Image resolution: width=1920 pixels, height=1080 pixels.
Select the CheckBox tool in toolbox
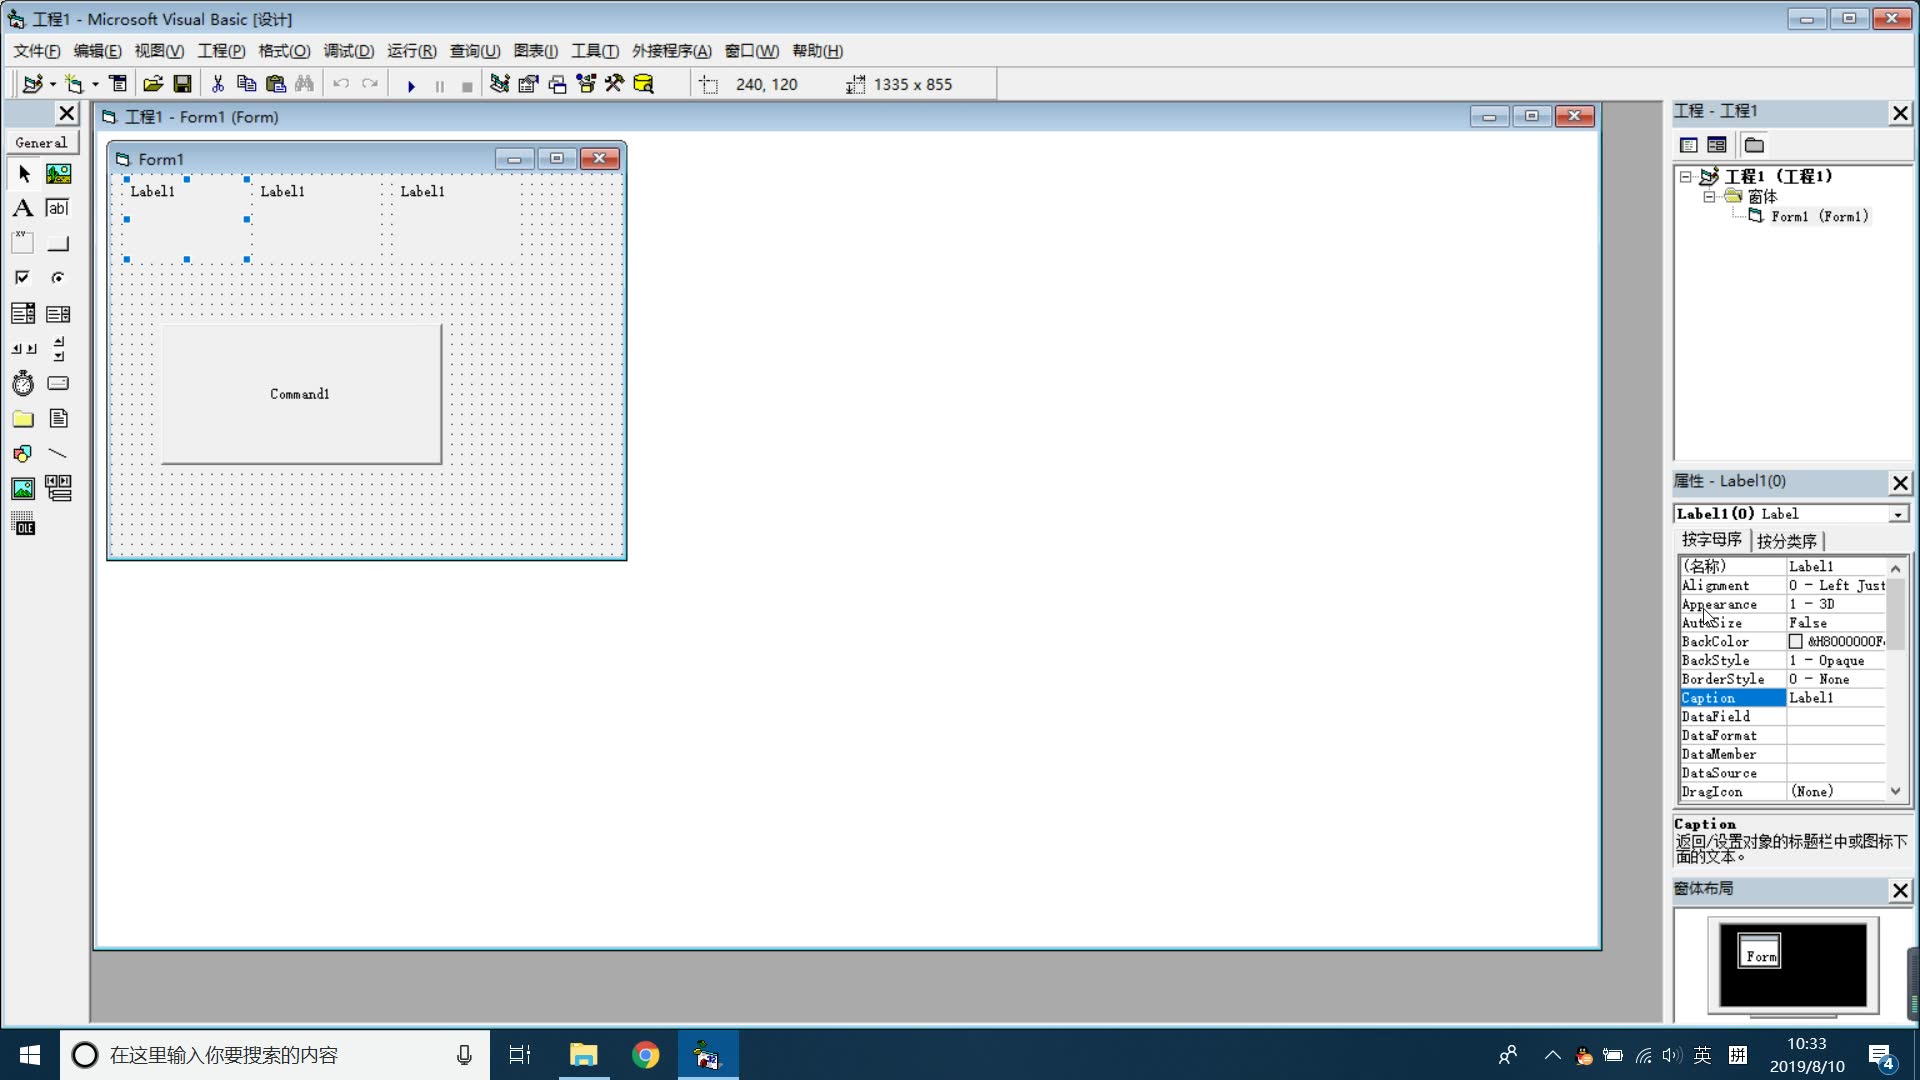(x=23, y=278)
